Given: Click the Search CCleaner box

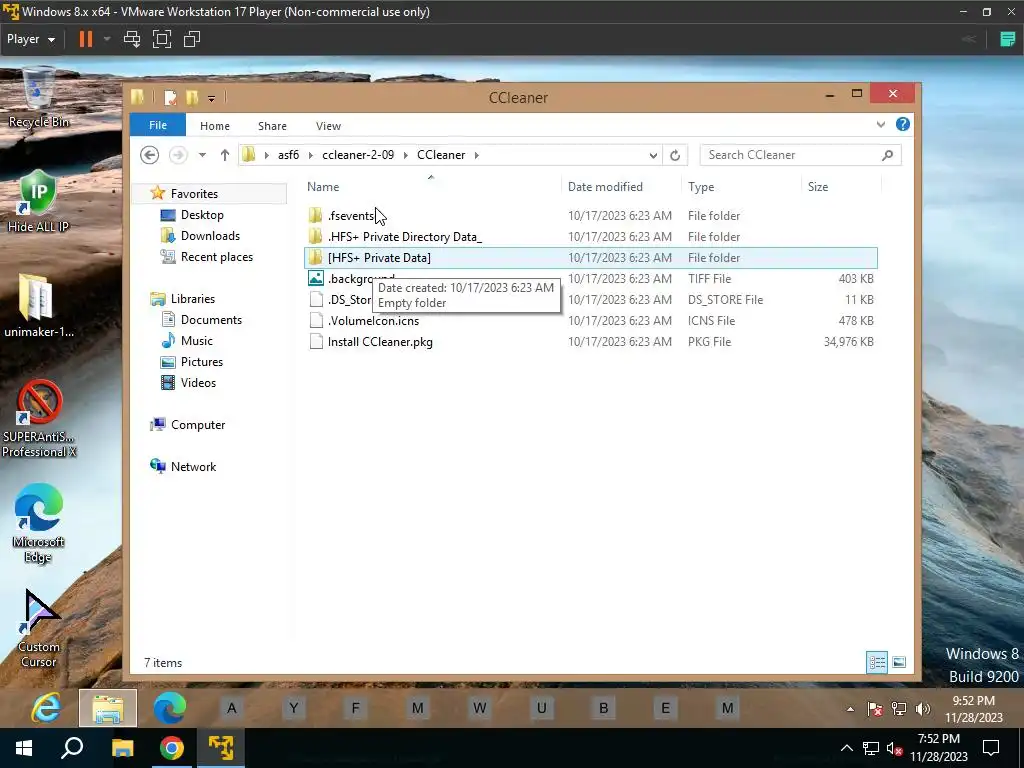Looking at the screenshot, I should pos(800,155).
